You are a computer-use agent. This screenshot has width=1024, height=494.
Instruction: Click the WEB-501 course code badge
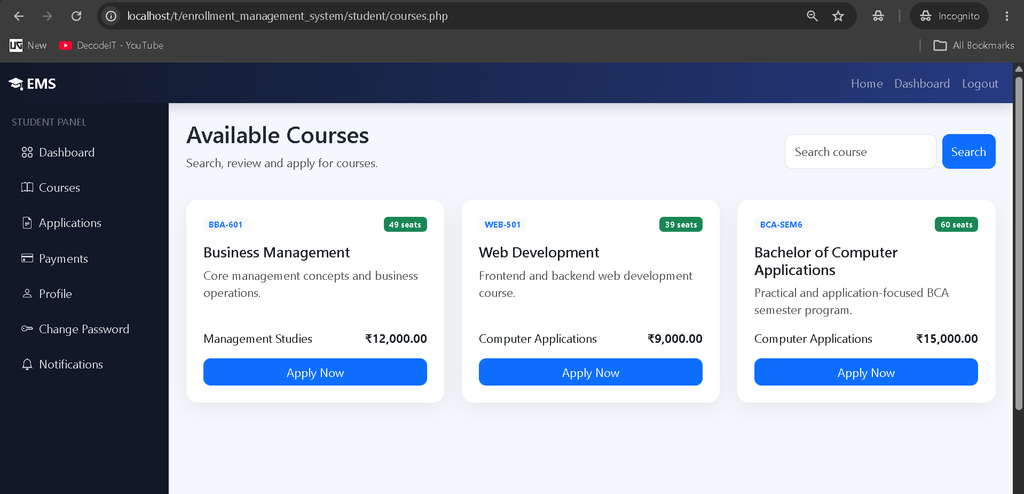point(502,225)
